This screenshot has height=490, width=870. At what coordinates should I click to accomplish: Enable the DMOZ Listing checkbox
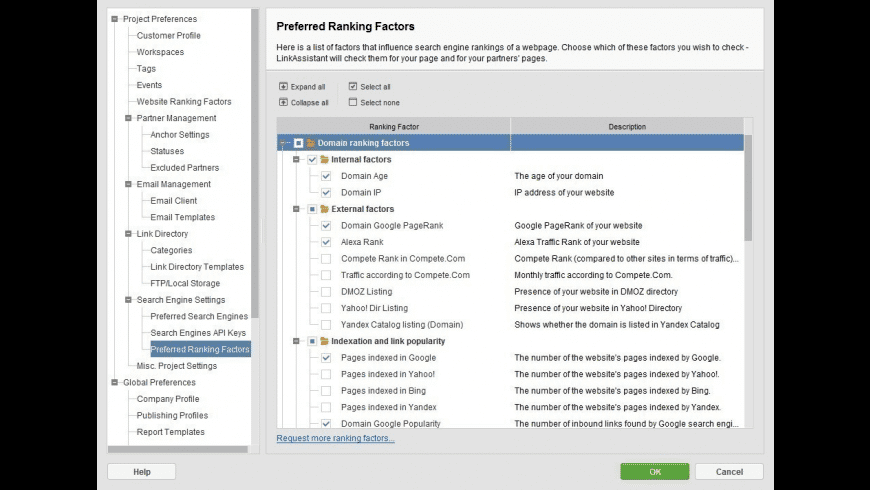[x=326, y=292]
